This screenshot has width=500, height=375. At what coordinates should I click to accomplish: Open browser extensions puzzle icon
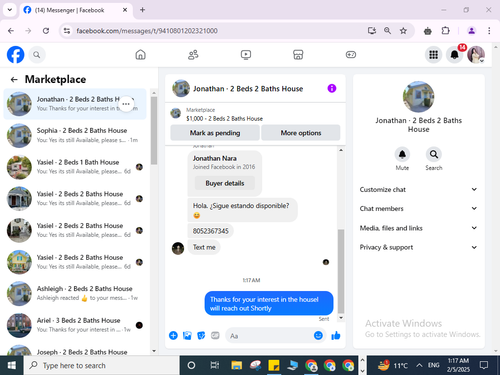coord(445,31)
